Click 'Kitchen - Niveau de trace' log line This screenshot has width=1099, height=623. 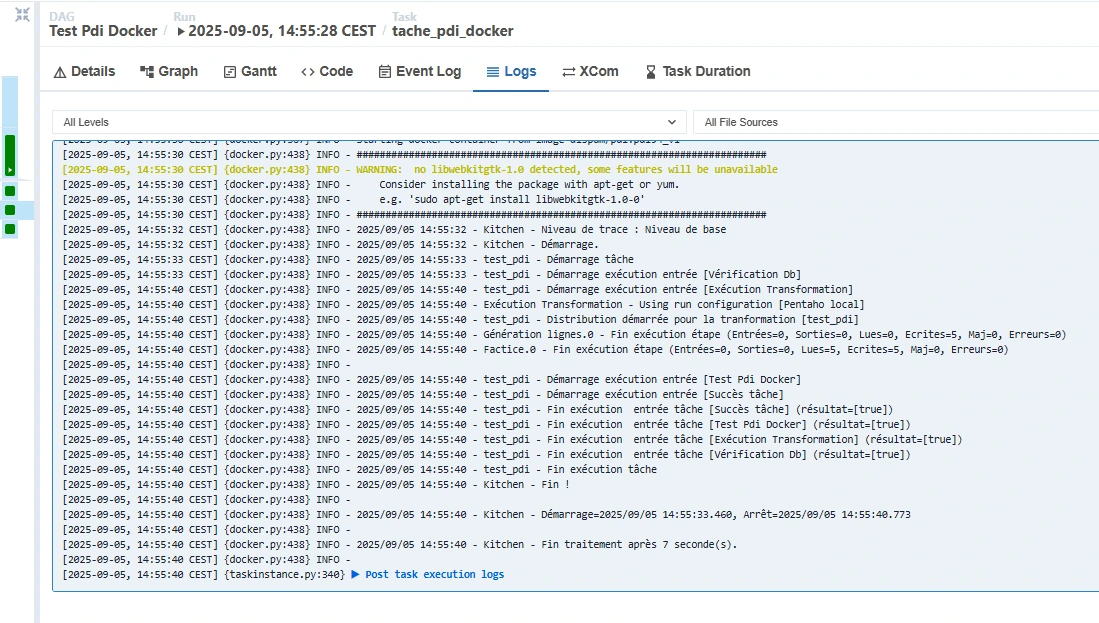tap(394, 229)
